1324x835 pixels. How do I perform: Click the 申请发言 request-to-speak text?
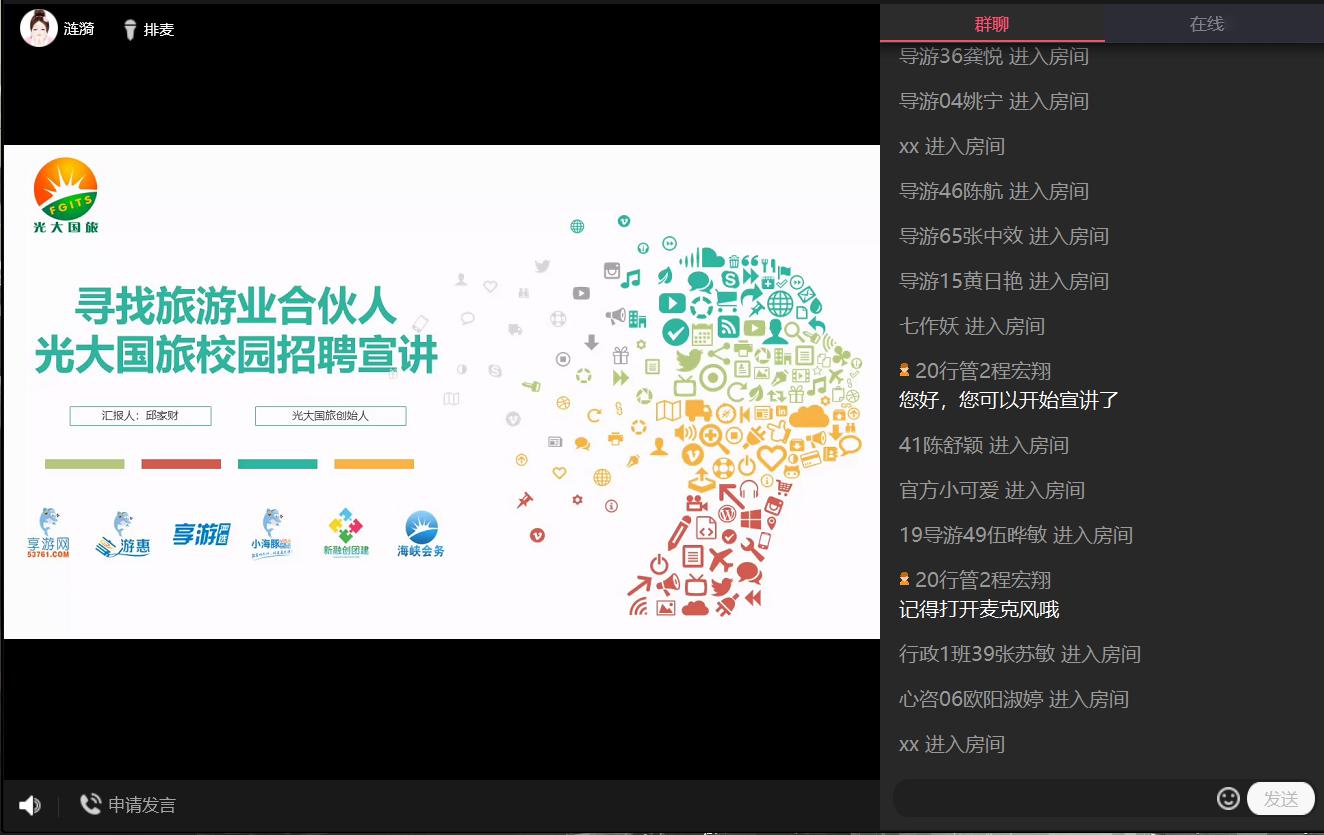click(x=142, y=805)
